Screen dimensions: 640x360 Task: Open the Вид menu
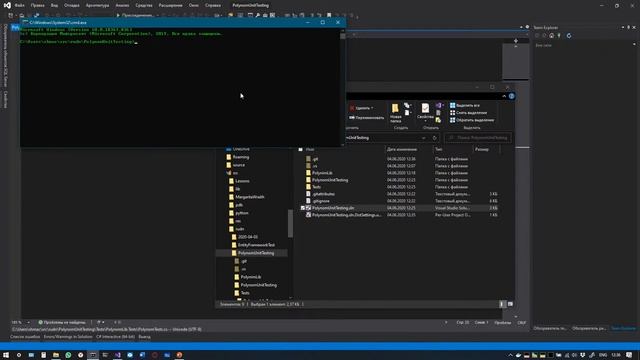tap(54, 5)
